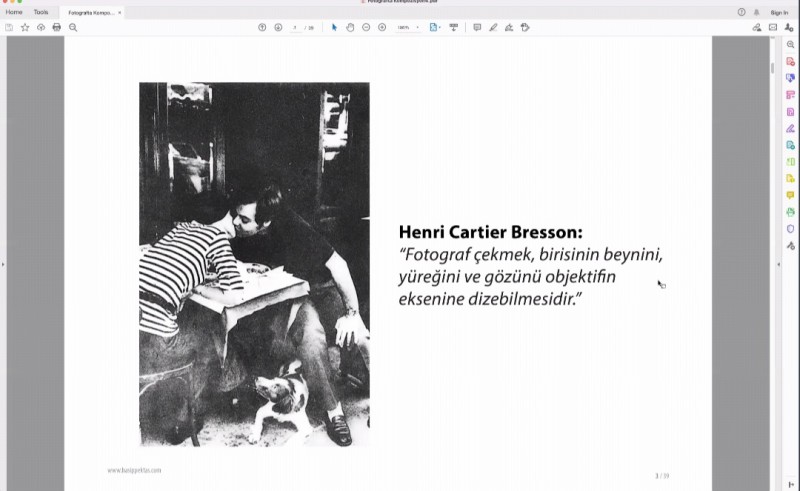Expand the left navigation pane
The image size is (800, 491).
tap(3, 264)
